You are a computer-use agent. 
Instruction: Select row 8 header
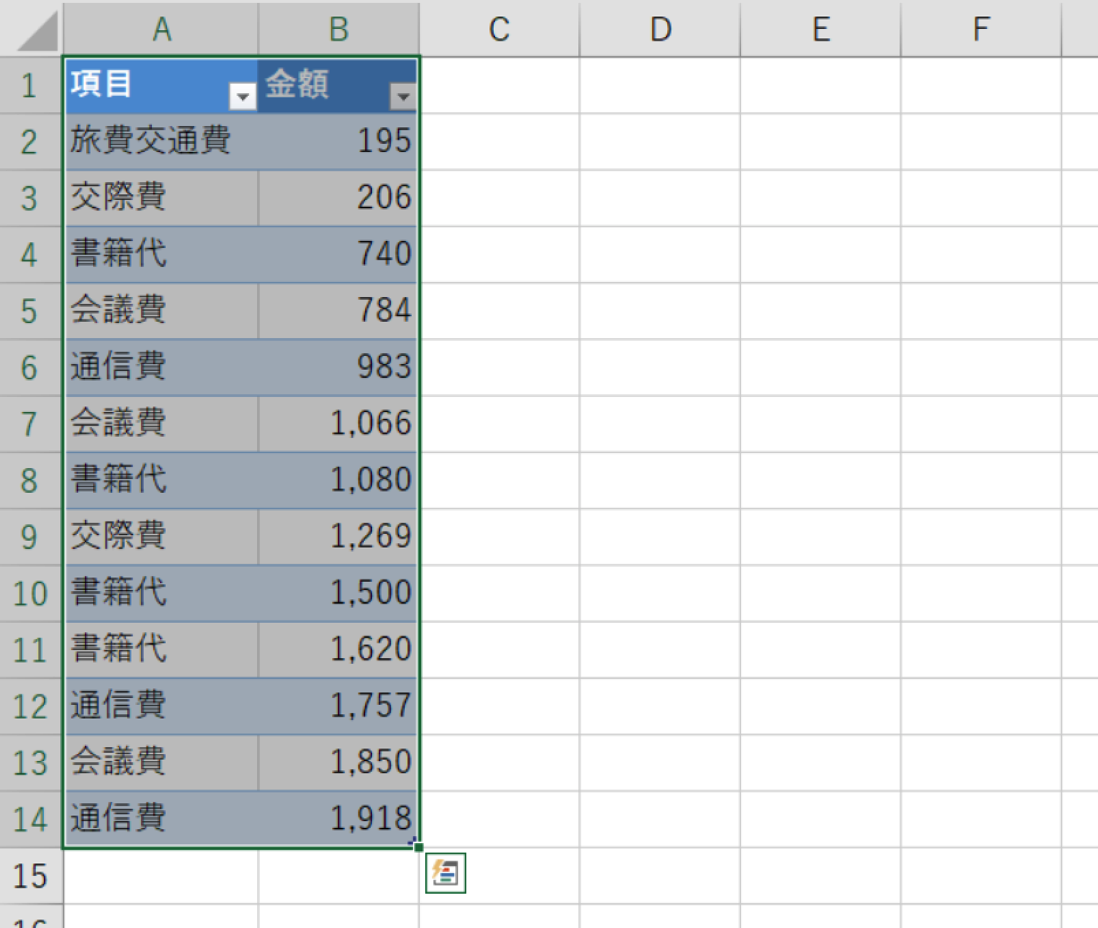pos(30,481)
